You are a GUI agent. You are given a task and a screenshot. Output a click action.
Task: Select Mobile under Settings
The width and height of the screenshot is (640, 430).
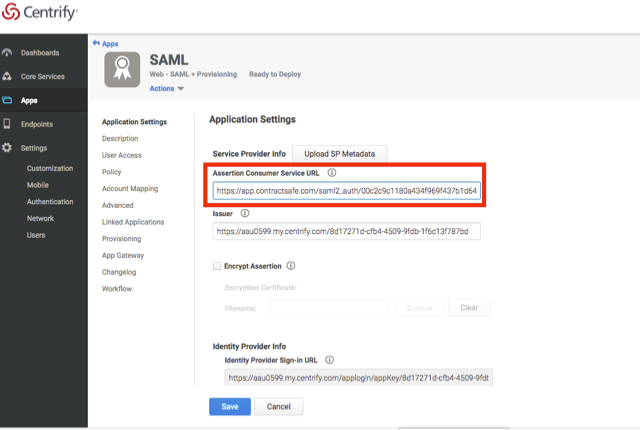tap(38, 185)
